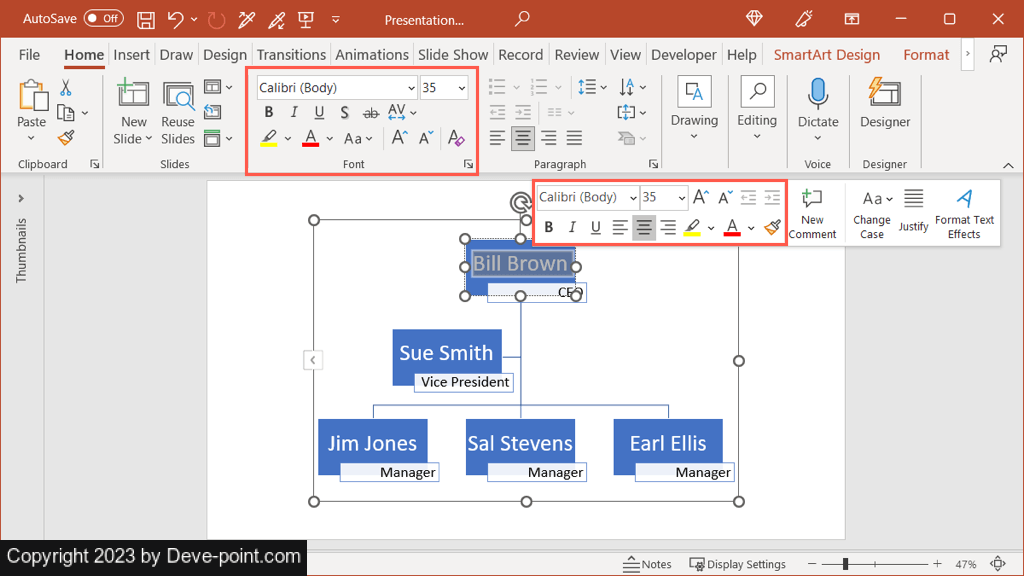Click the Dictate microphone icon
The height and width of the screenshot is (576, 1024).
818,96
